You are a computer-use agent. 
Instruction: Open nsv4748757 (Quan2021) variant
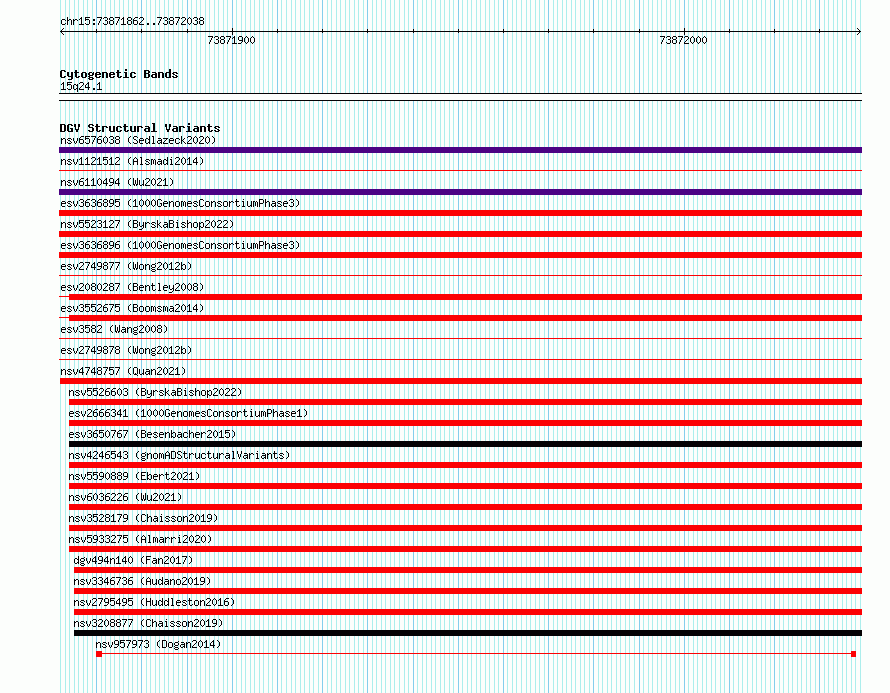click(x=123, y=371)
